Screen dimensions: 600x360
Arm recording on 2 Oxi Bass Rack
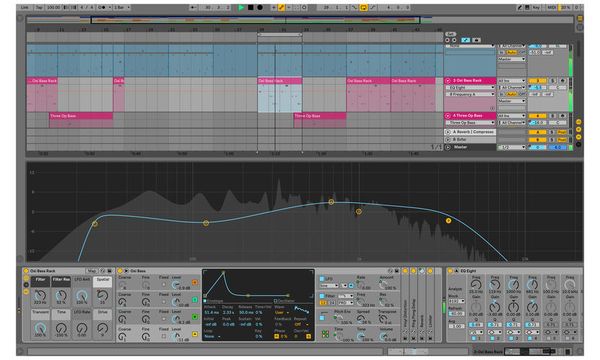point(562,81)
